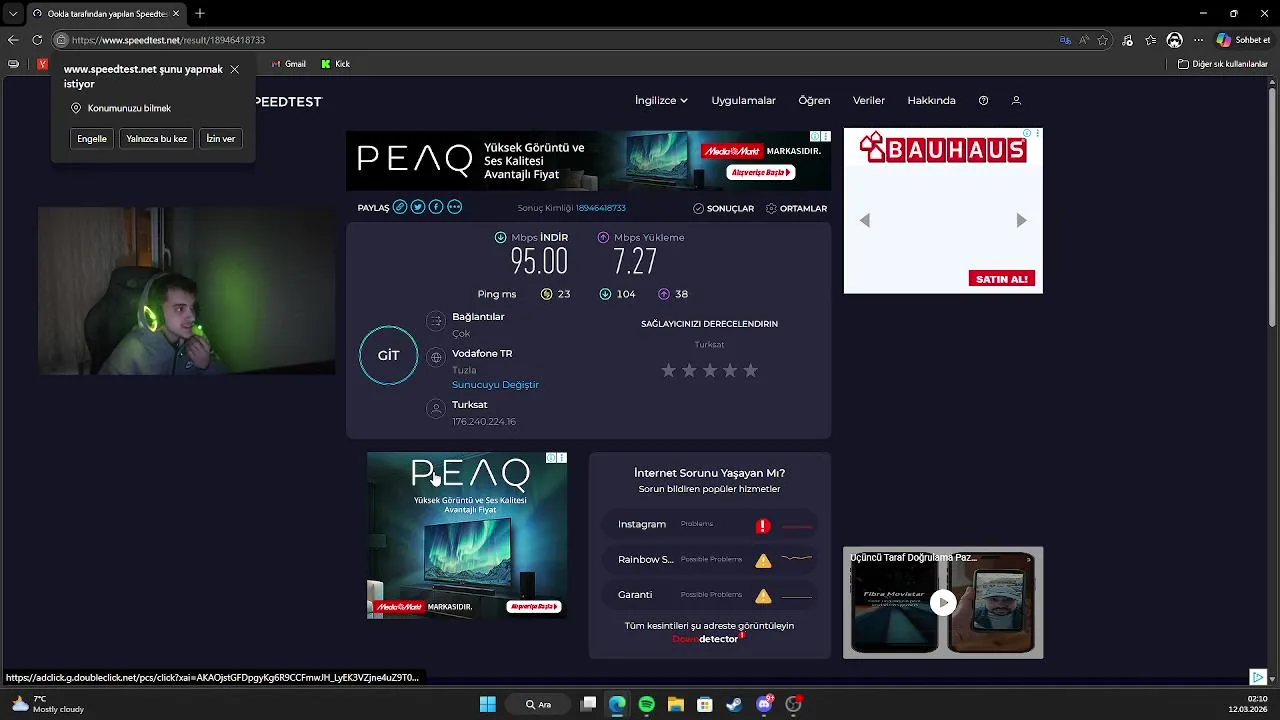Choose Yalnızca bu kez permission option
Viewport: 1280px width, 720px height.
[156, 139]
